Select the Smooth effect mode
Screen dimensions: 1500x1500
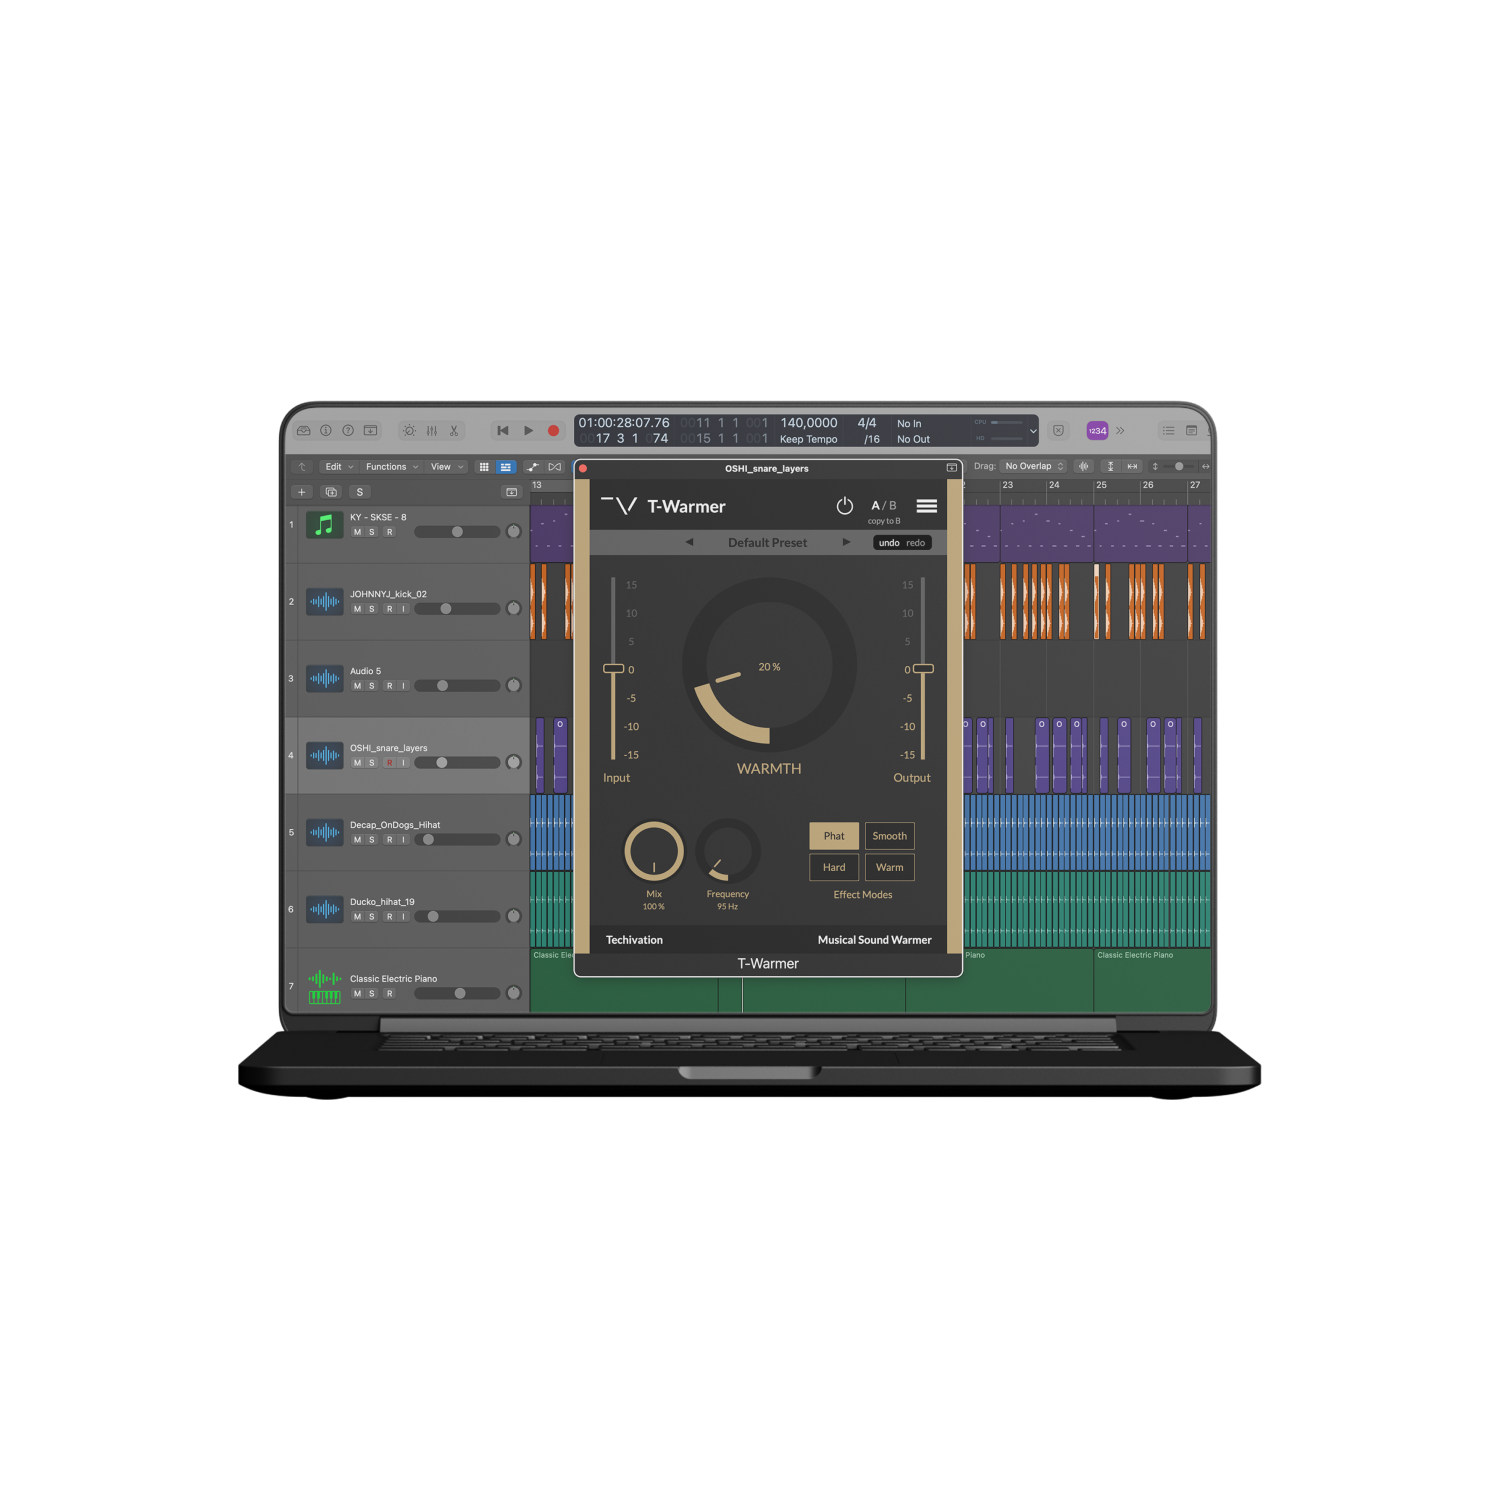[x=889, y=836]
